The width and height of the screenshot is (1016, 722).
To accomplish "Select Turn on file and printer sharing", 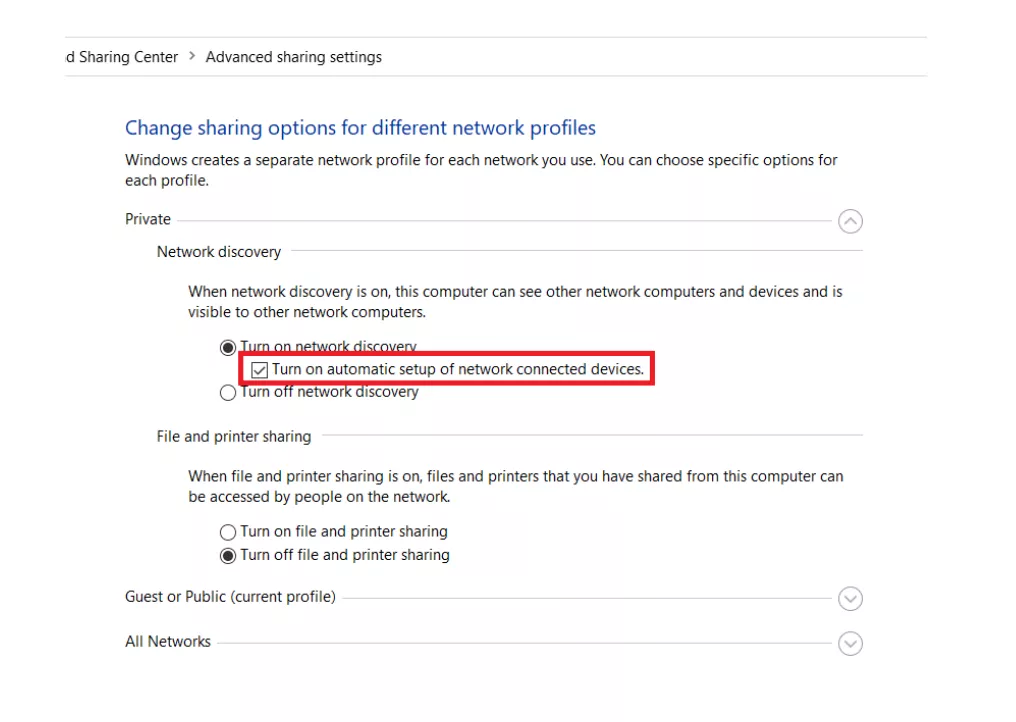I will [227, 532].
